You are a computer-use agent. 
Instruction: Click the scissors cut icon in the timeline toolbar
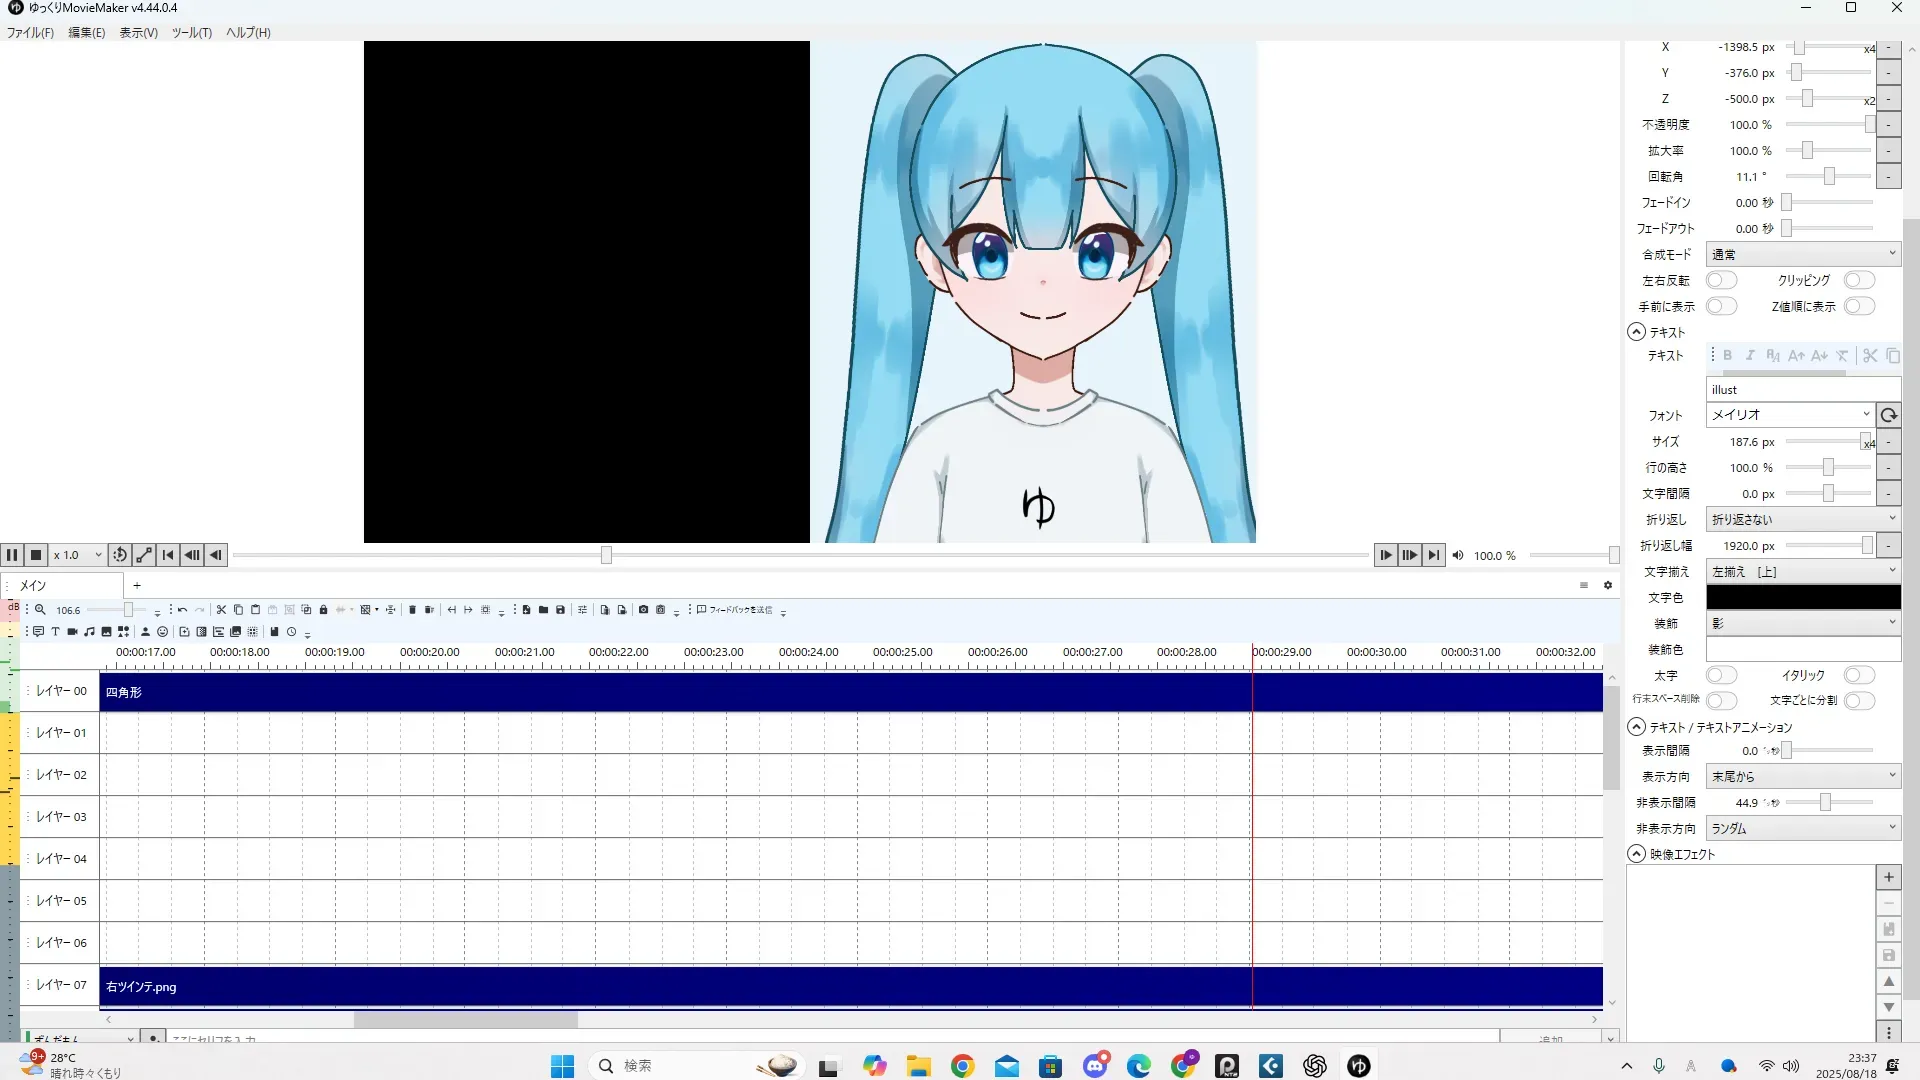[221, 610]
